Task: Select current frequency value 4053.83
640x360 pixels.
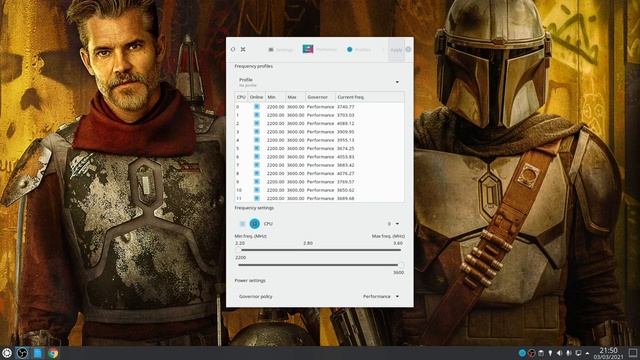Action: [346, 157]
